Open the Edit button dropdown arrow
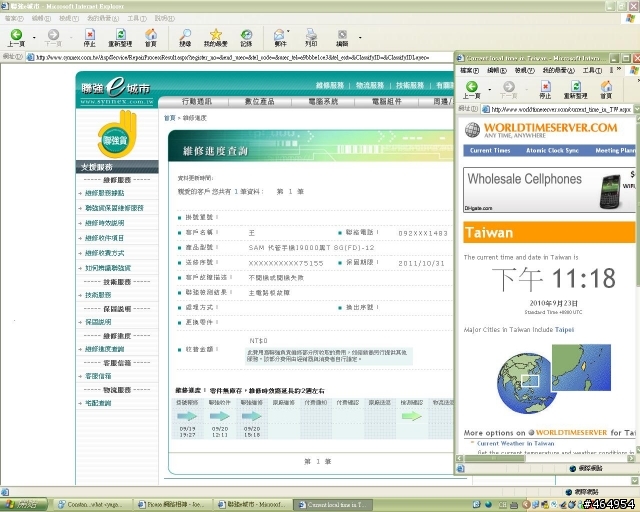This screenshot has width=640, height=512. pos(360,38)
